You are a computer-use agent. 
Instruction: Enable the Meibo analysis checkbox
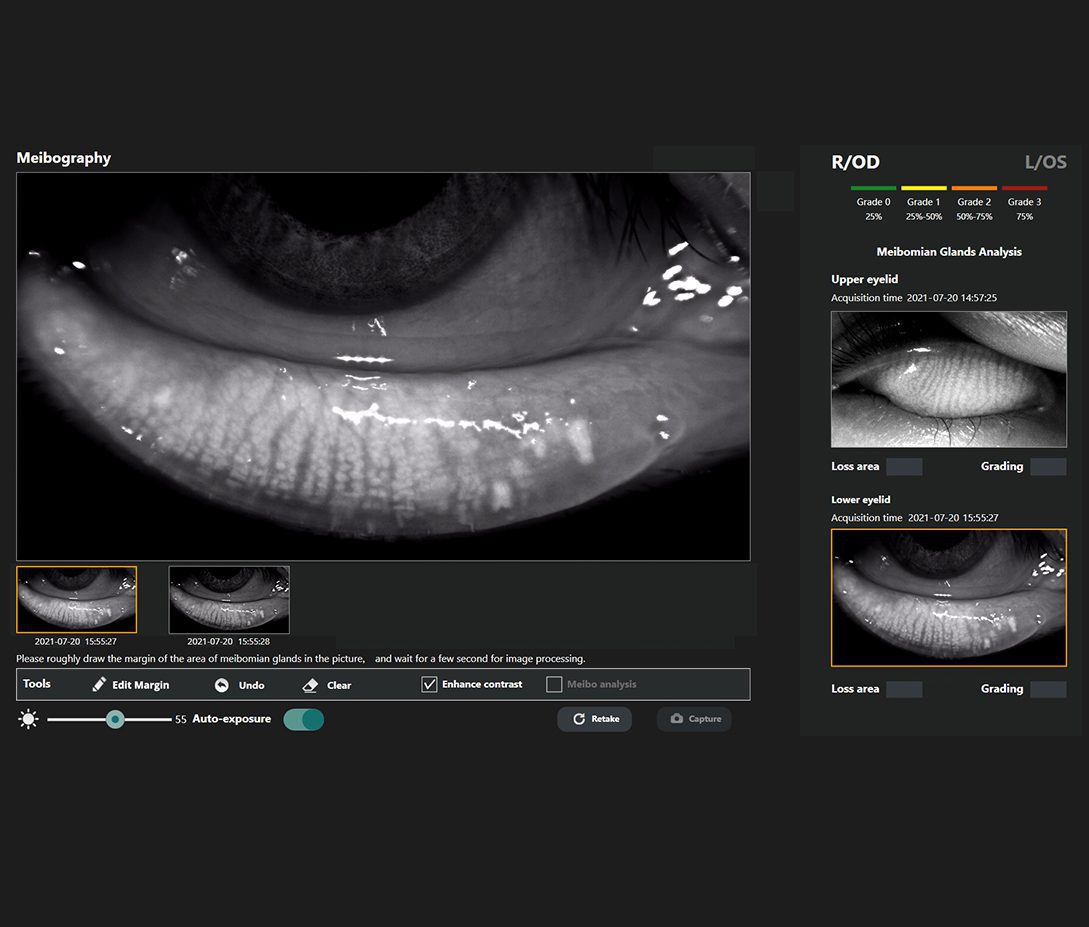pos(554,685)
